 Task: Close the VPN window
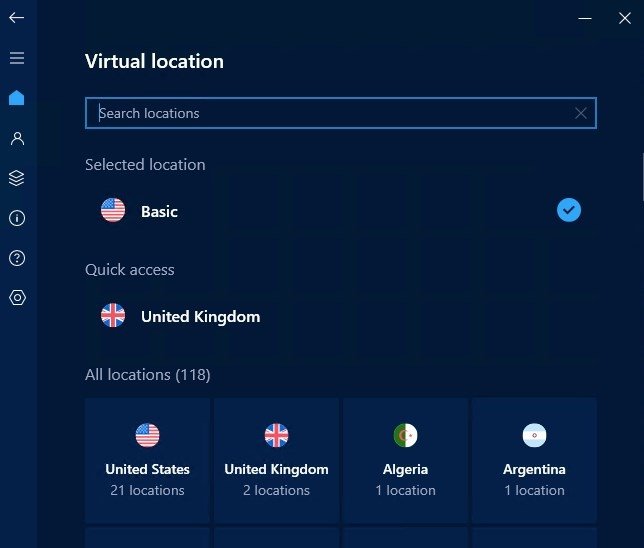[625, 18]
